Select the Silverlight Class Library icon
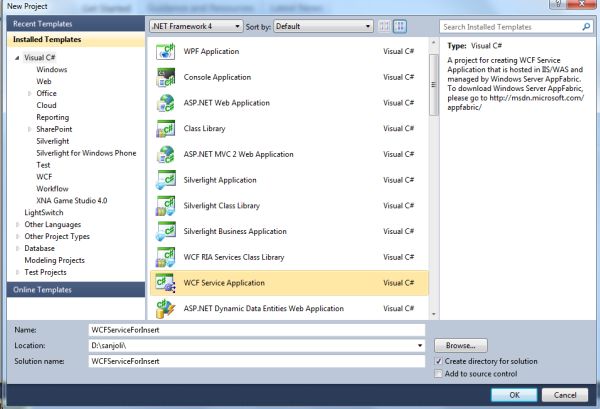The height and width of the screenshot is (409, 600). pos(165,205)
